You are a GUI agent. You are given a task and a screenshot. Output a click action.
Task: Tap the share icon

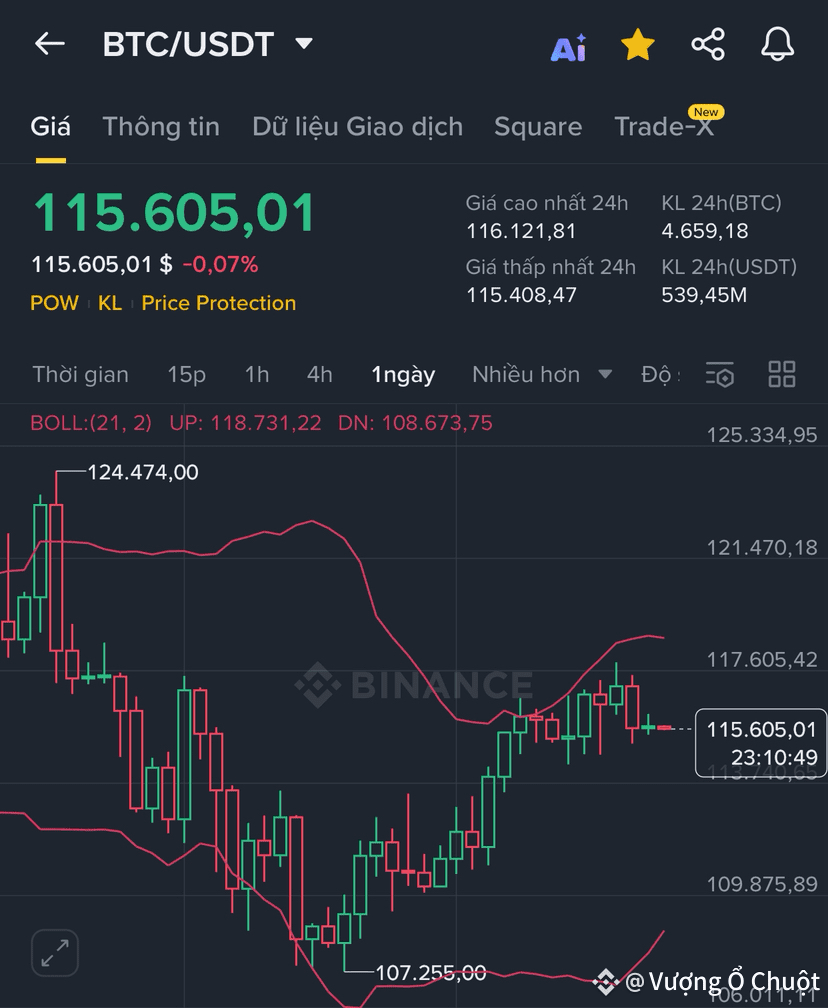708,45
